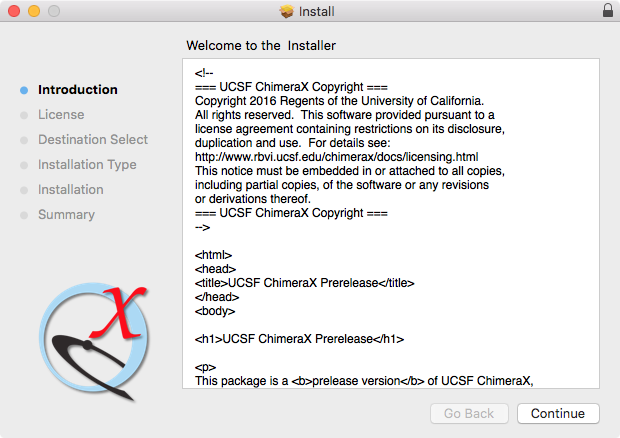This screenshot has width=620, height=438.
Task: Select the Summary step label
Action: pyautogui.click(x=66, y=215)
